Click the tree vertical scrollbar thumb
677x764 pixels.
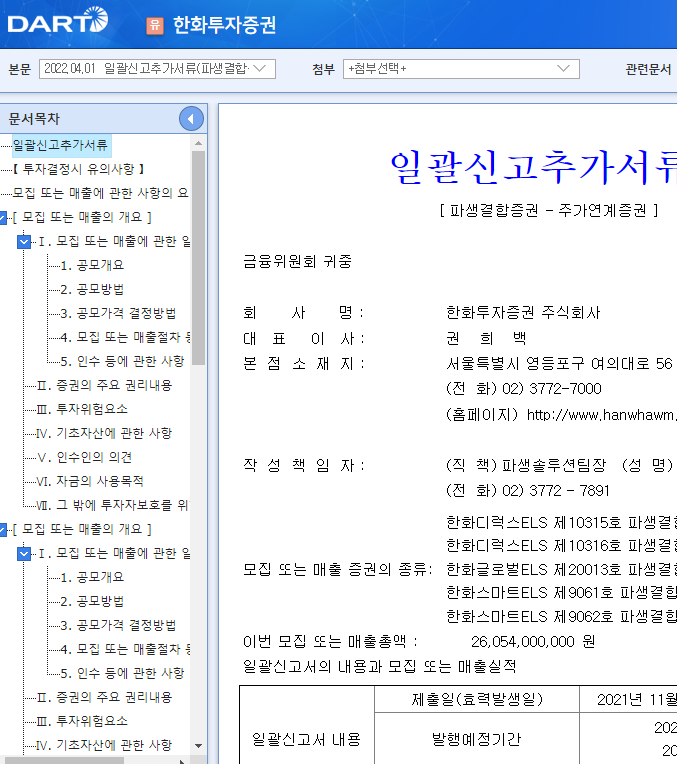coord(198,257)
